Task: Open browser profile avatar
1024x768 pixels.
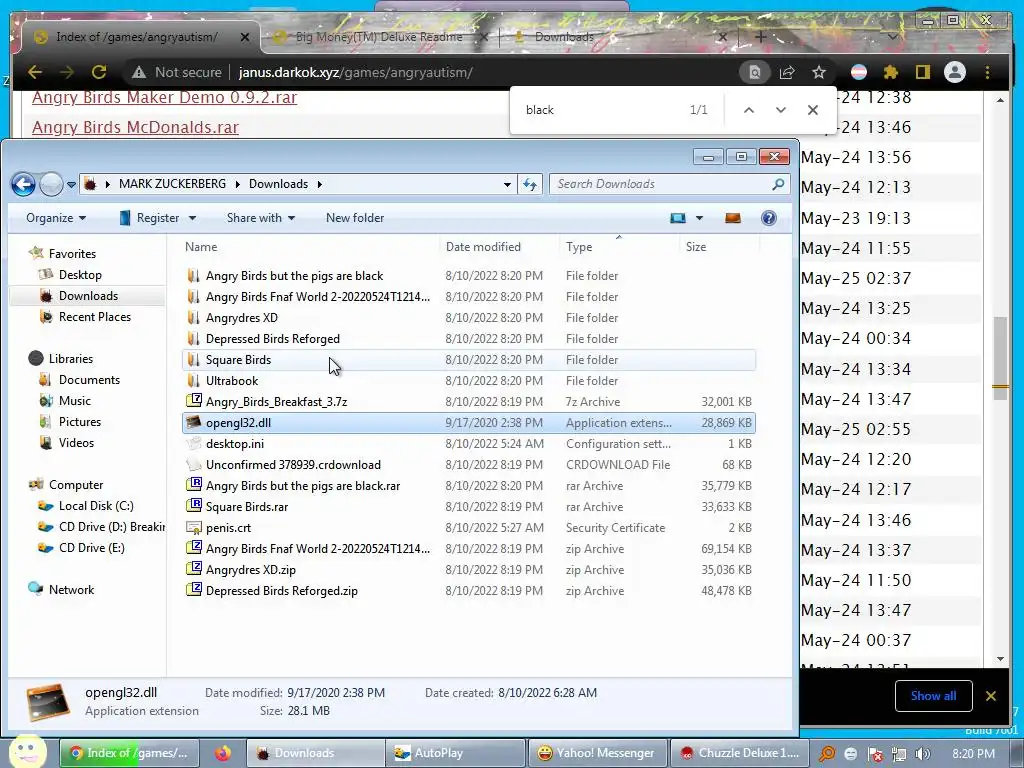Action: coord(955,72)
